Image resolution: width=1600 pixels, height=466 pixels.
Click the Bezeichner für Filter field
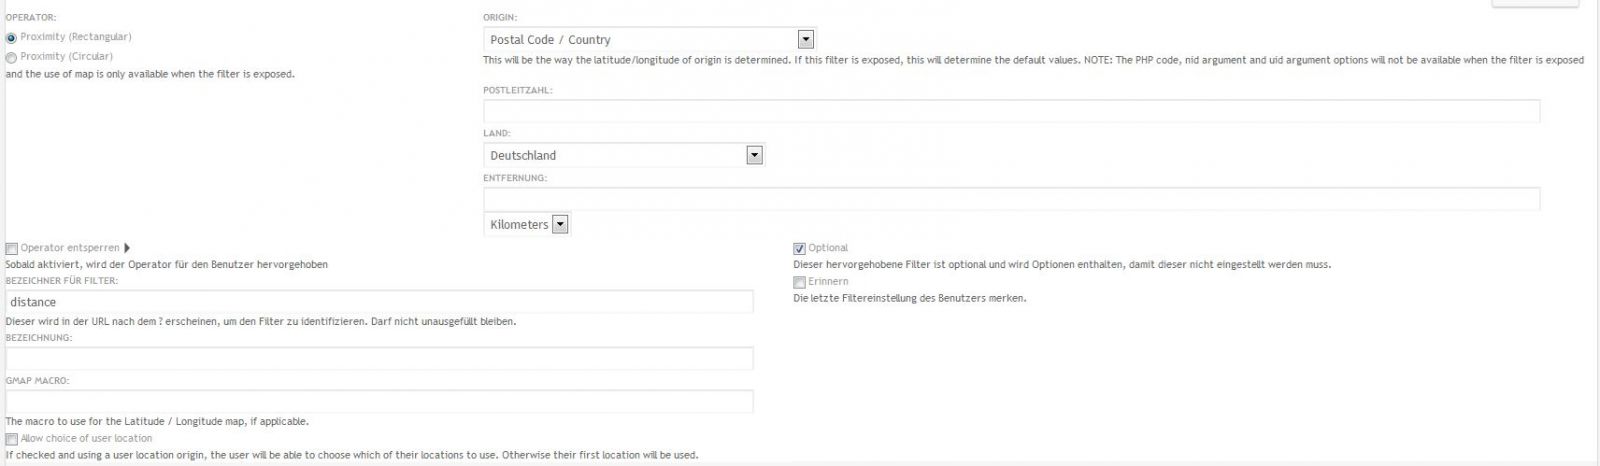379,302
